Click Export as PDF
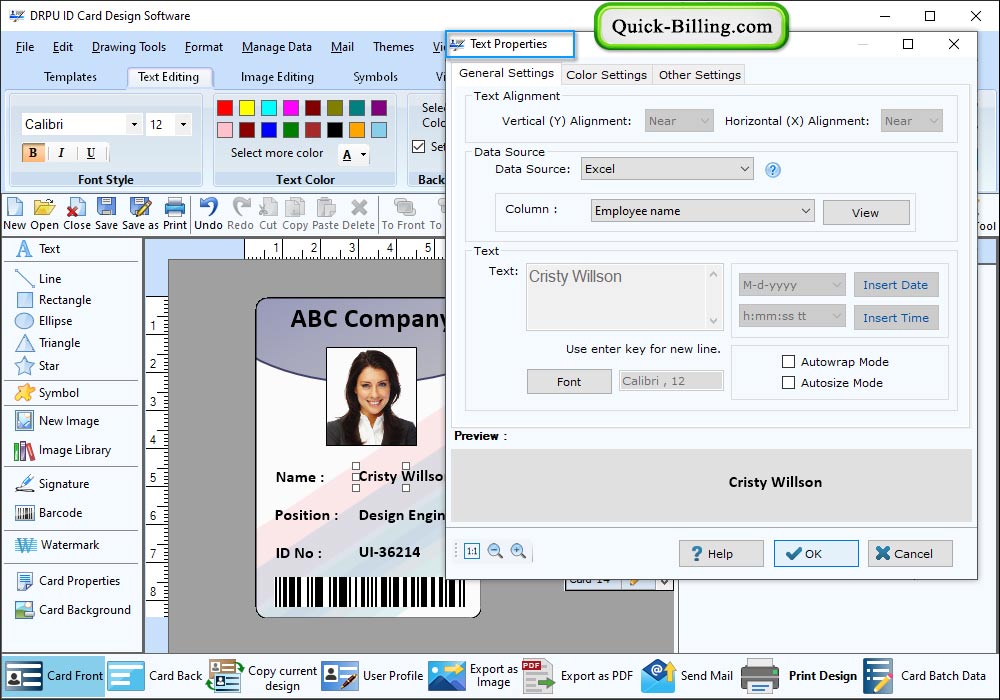 (x=578, y=676)
